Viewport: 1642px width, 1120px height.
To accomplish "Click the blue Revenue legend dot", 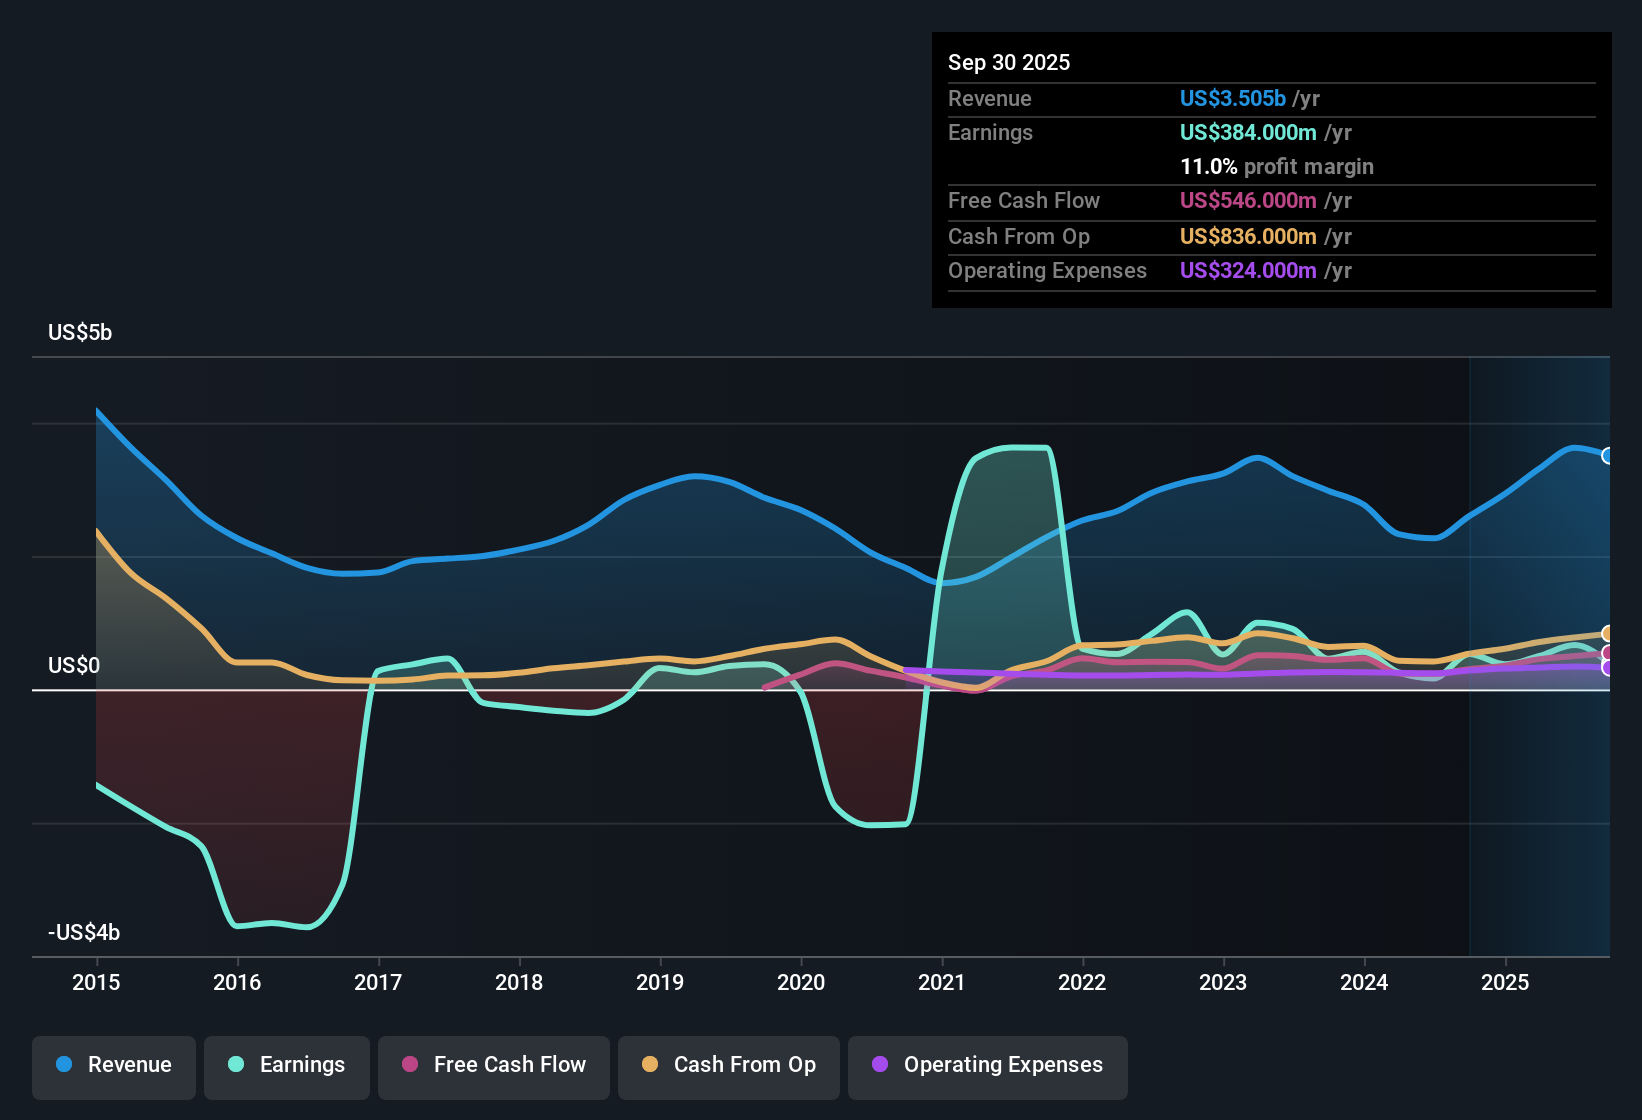I will tap(66, 1065).
